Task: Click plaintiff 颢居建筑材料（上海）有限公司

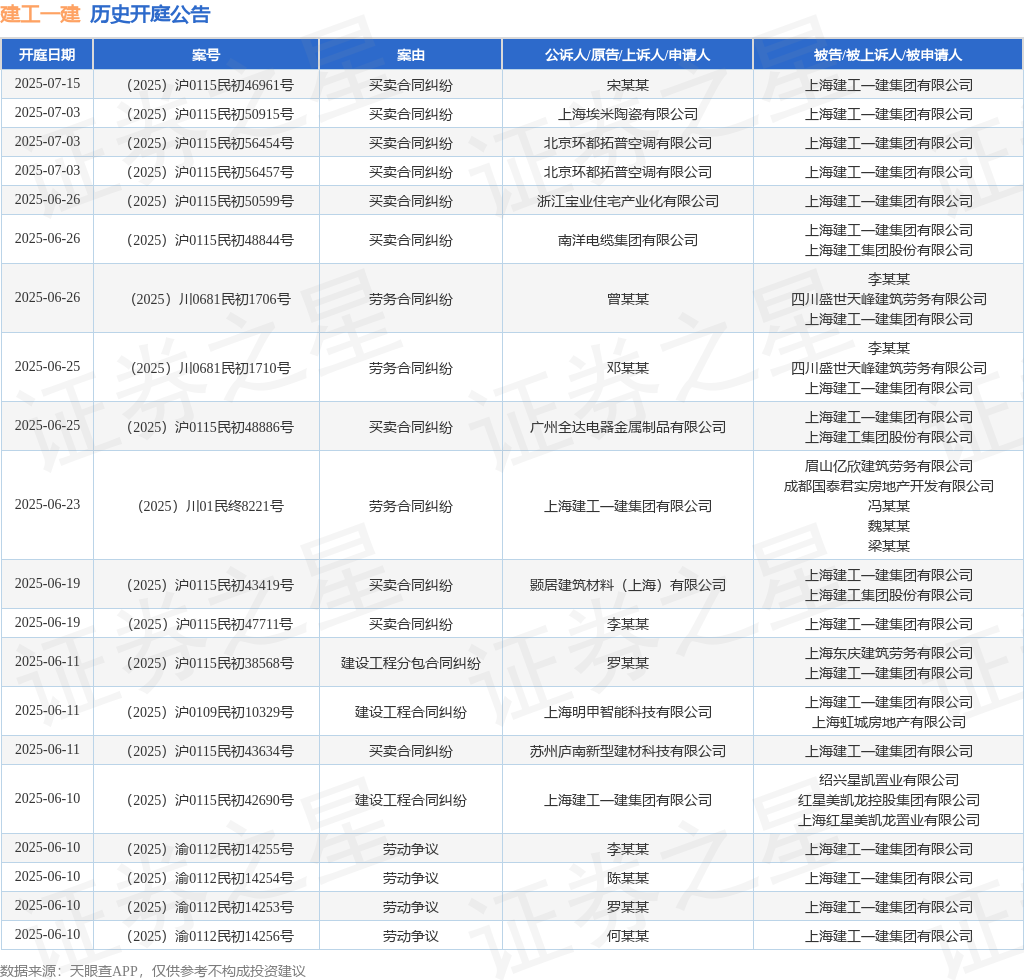Action: point(628,585)
